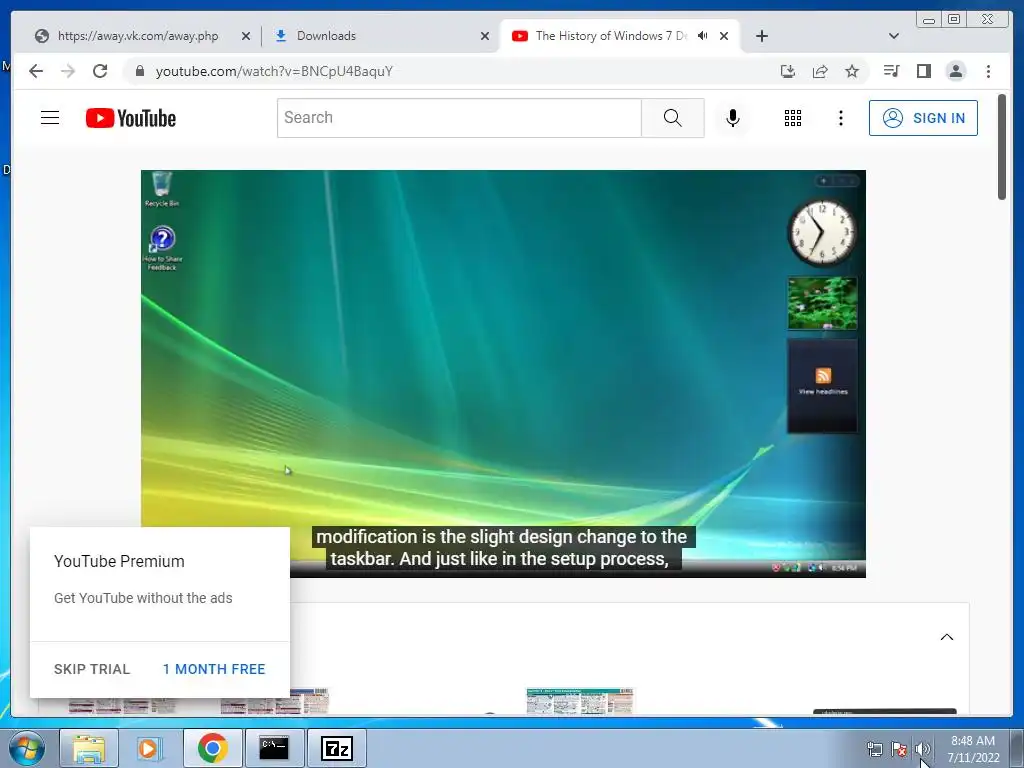Pause the video by clicking the player
This screenshot has height=768, width=1024.
coord(503,374)
